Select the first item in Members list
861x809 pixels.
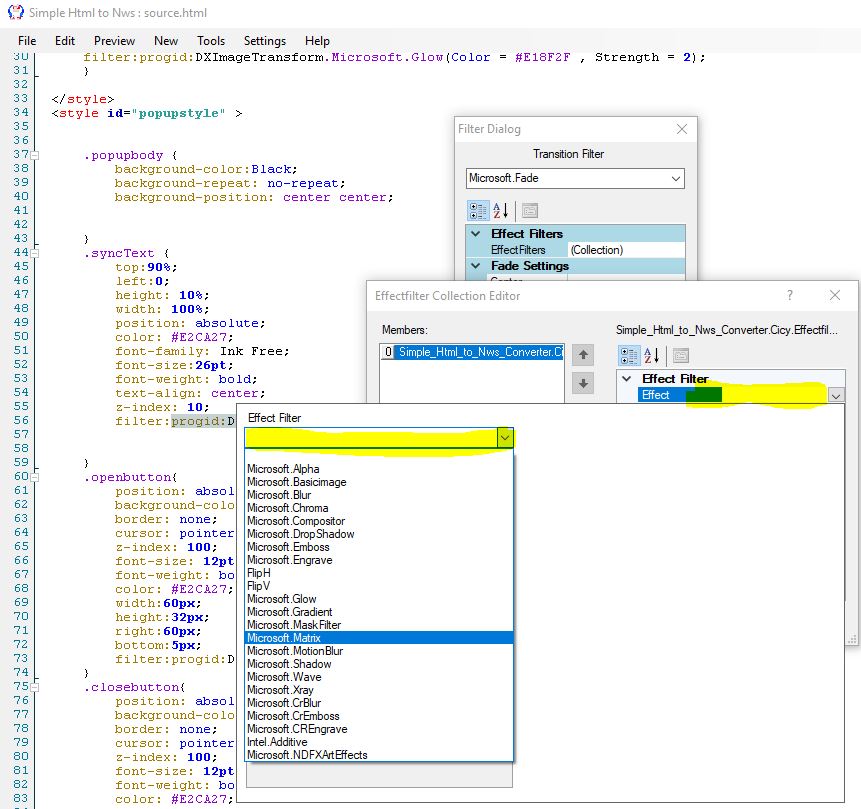click(475, 352)
